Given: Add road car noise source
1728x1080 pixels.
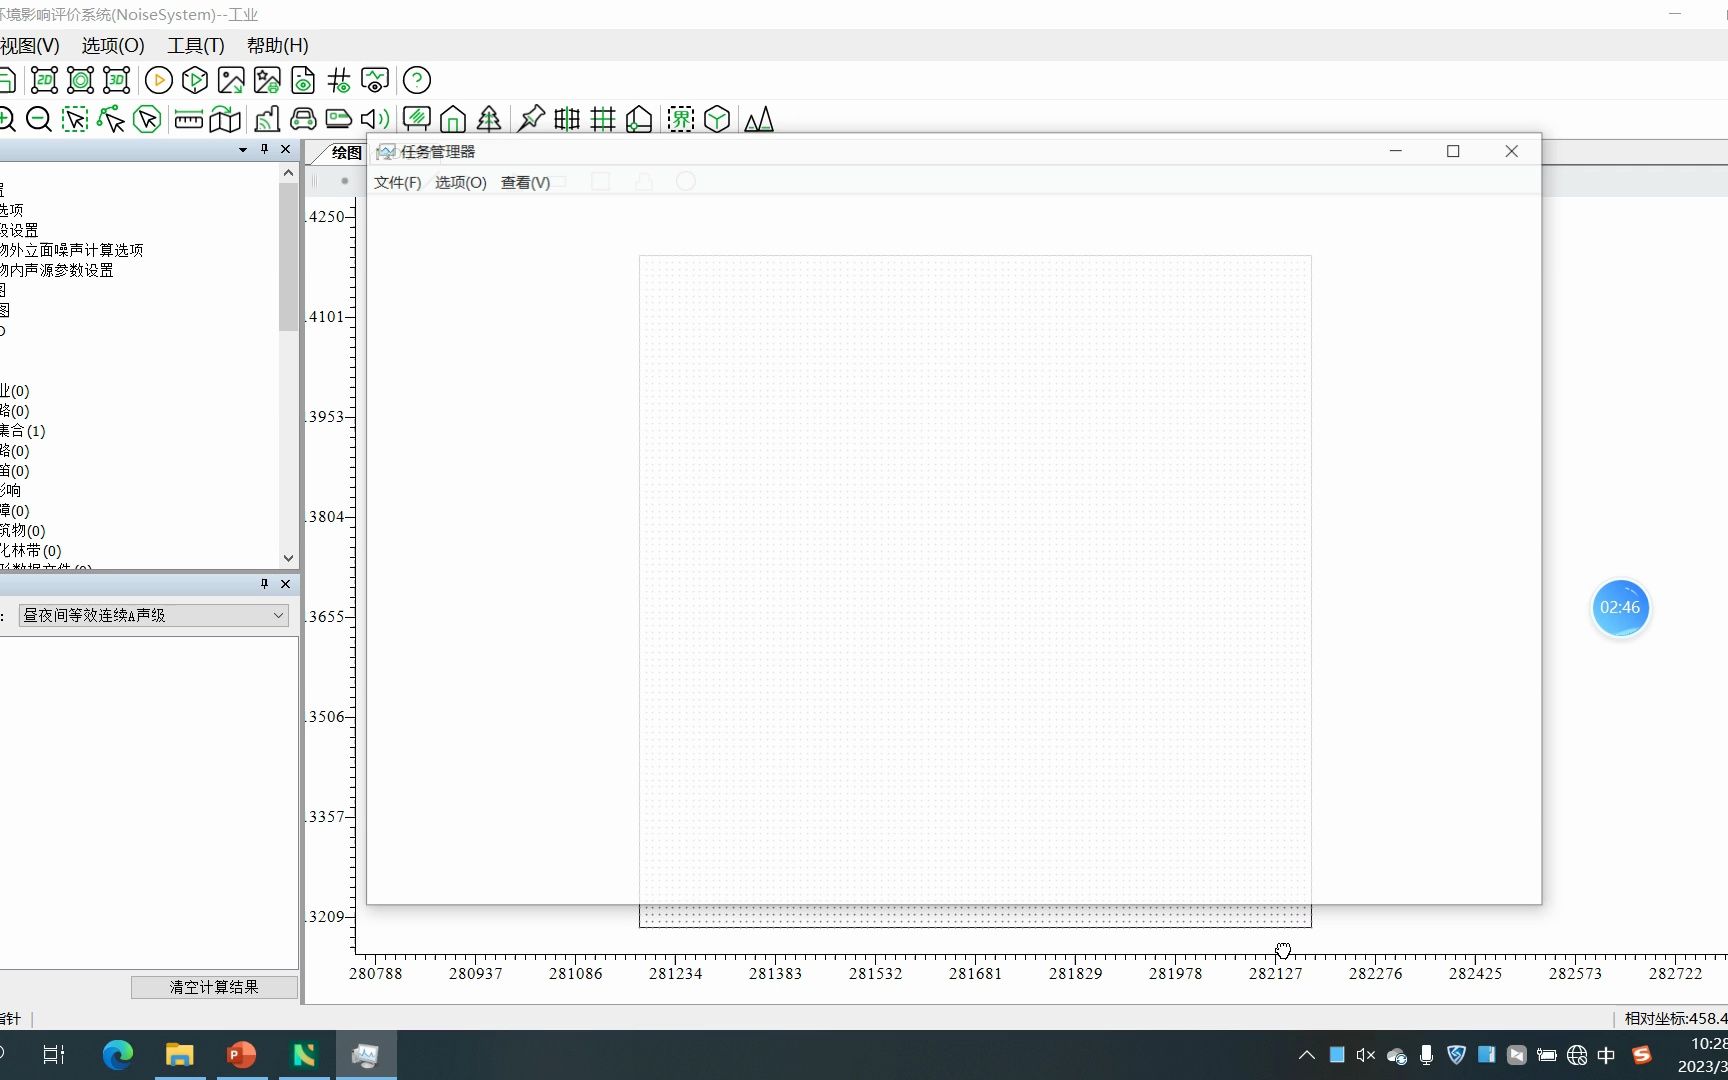Looking at the screenshot, I should pos(303,120).
